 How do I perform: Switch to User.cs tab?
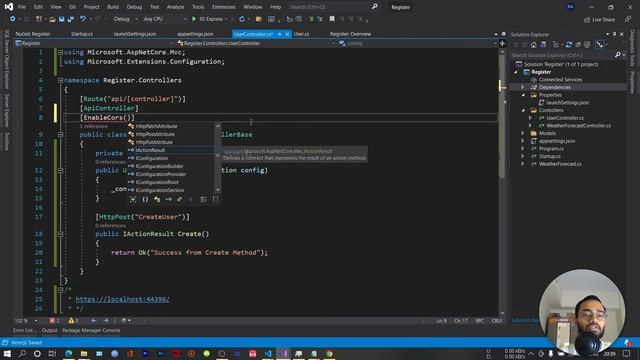point(301,34)
